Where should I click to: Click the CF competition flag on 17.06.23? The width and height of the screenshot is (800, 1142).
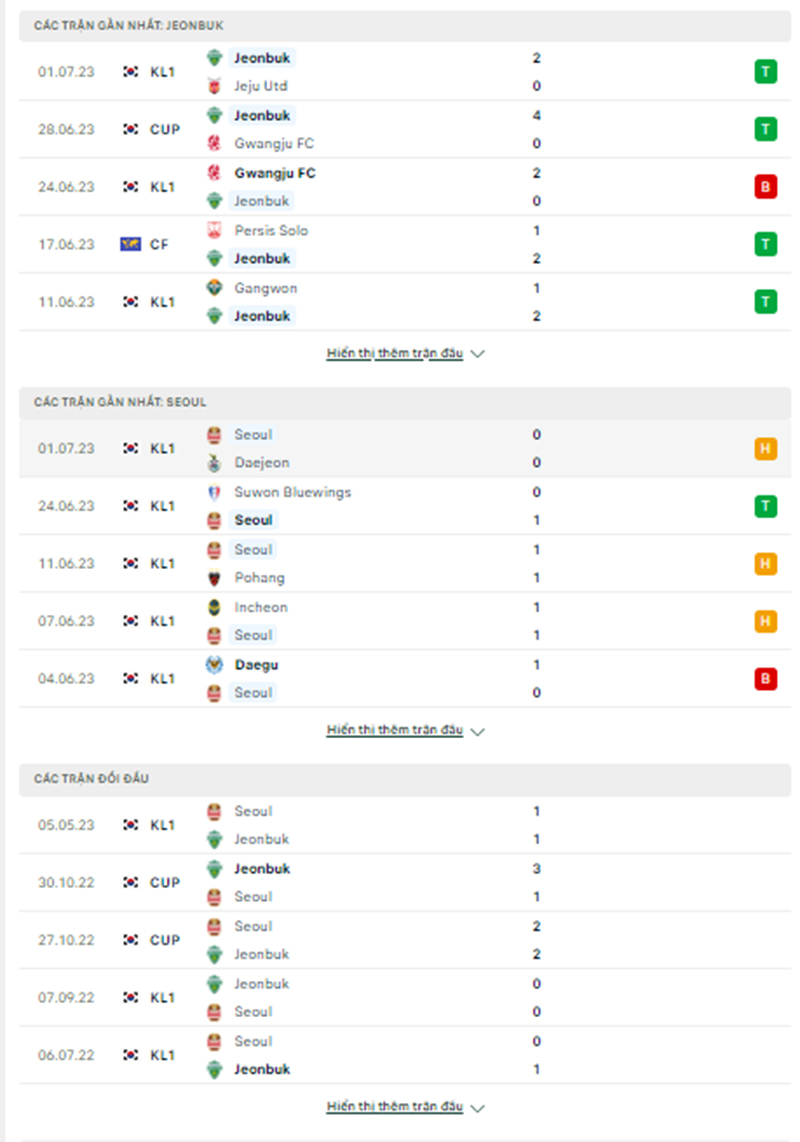coord(130,244)
